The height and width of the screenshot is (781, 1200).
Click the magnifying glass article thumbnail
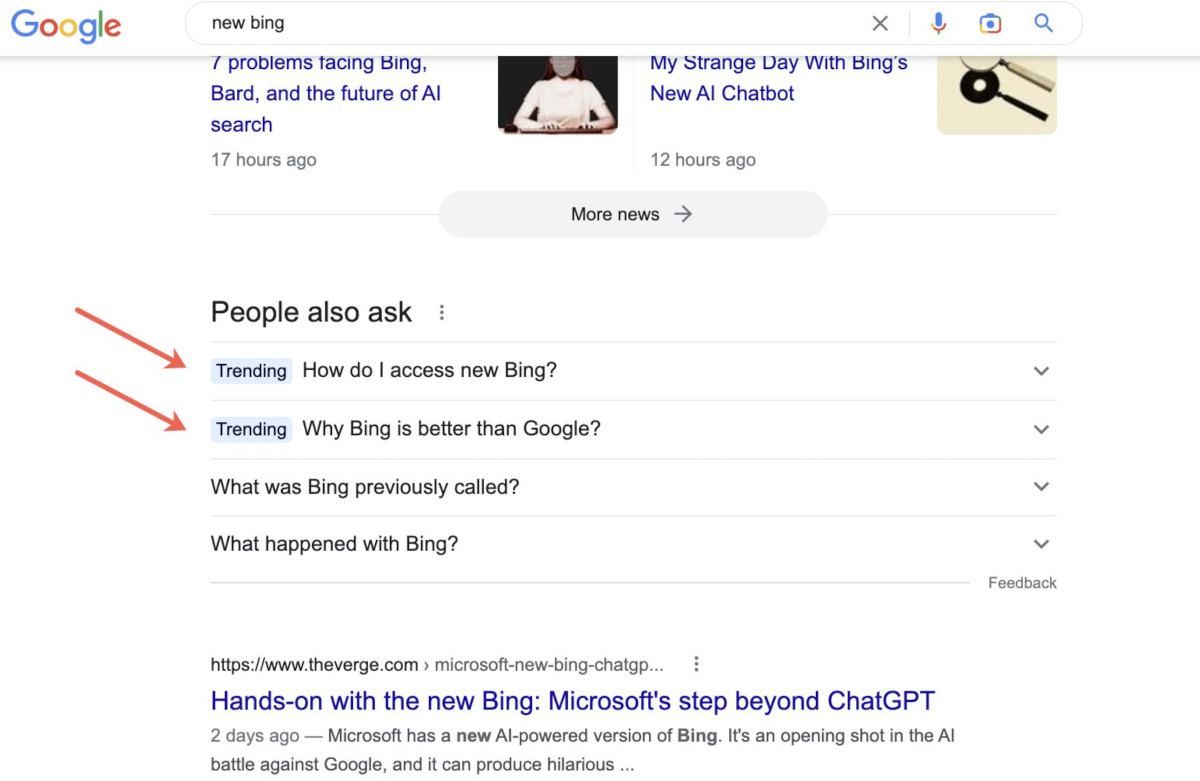click(996, 92)
